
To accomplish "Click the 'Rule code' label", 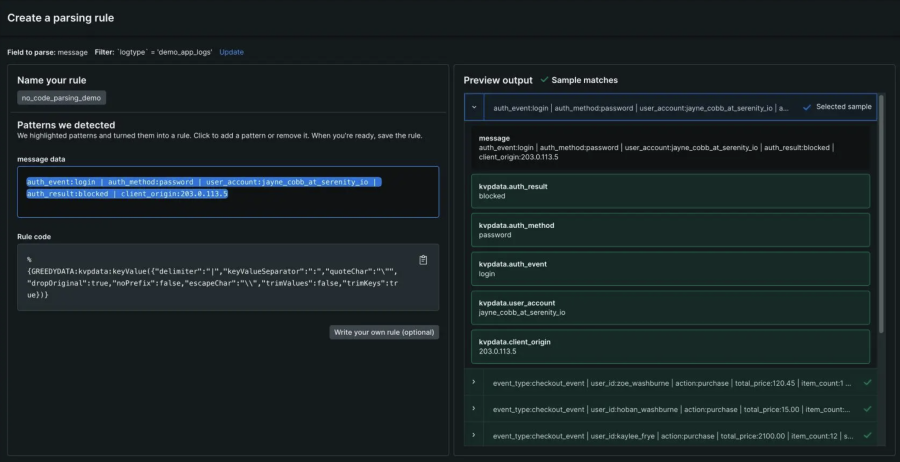I will point(34,236).
